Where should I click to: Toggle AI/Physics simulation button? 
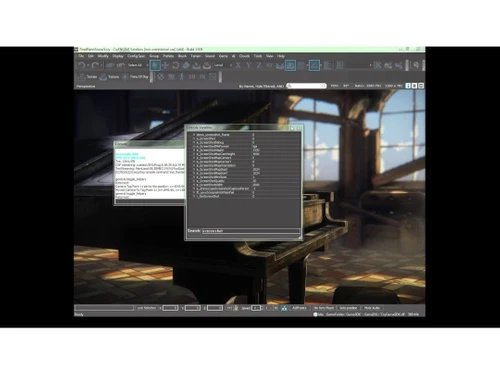(x=299, y=308)
